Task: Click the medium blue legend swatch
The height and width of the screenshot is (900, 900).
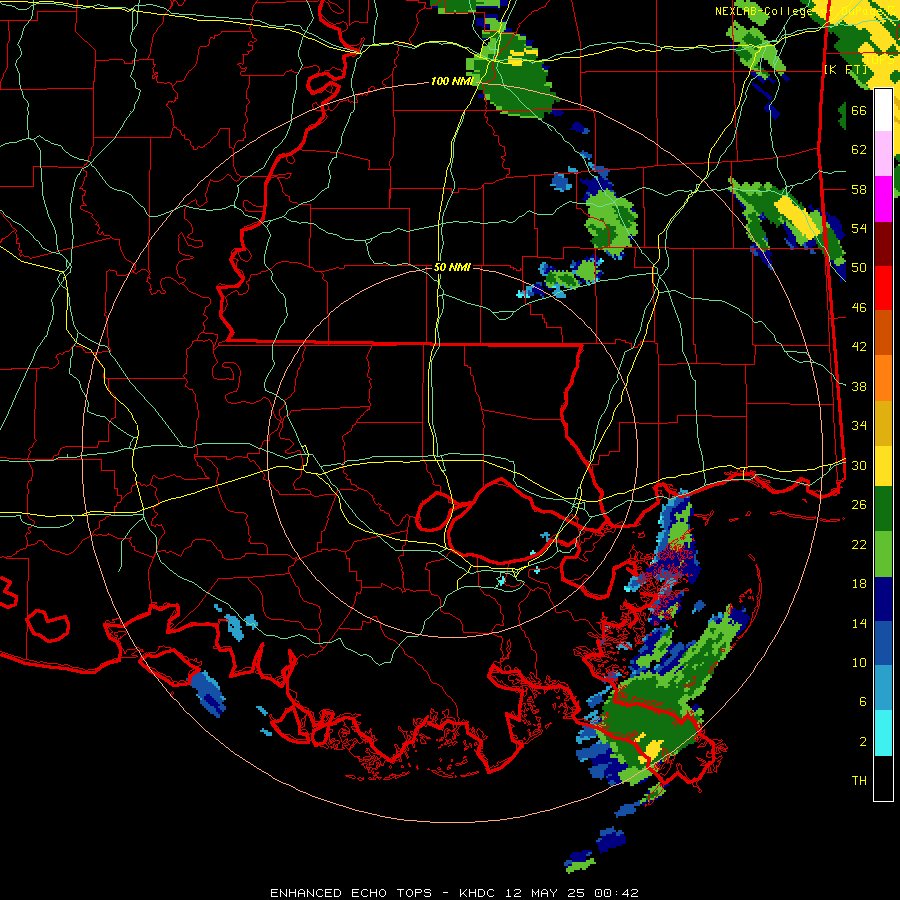Action: pos(883,644)
